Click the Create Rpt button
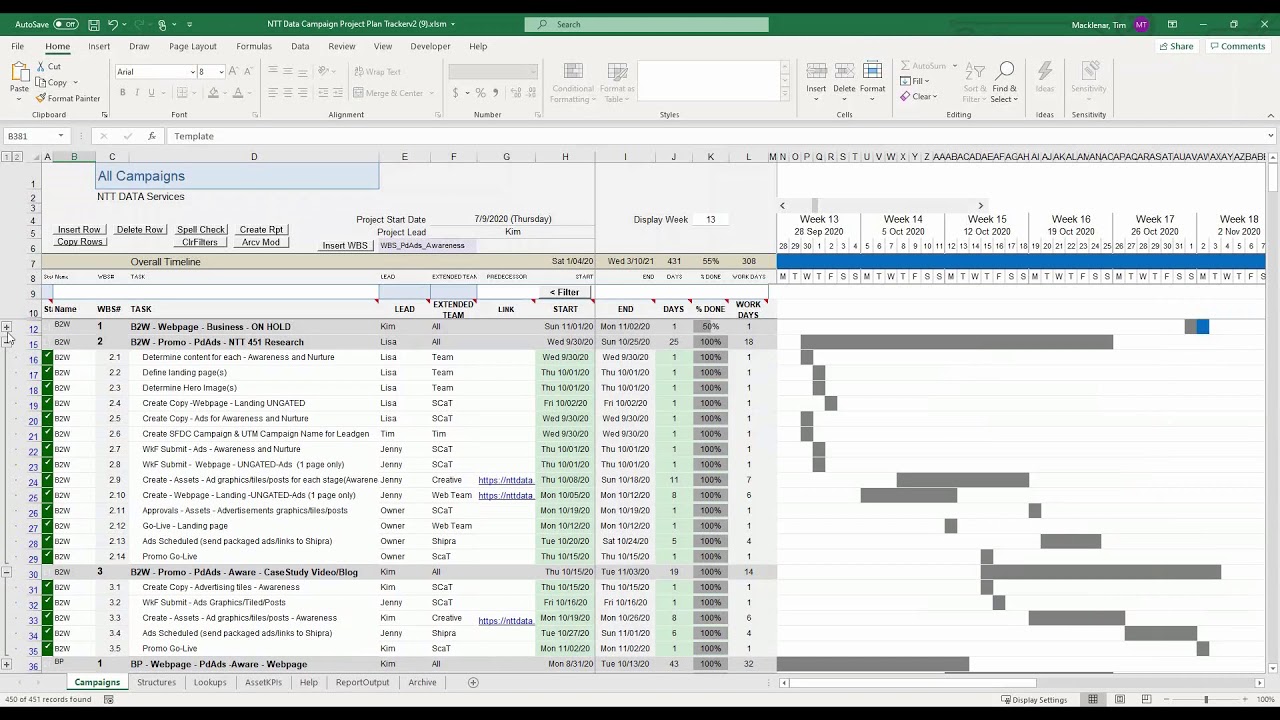The height and width of the screenshot is (720, 1280). pyautogui.click(x=261, y=230)
